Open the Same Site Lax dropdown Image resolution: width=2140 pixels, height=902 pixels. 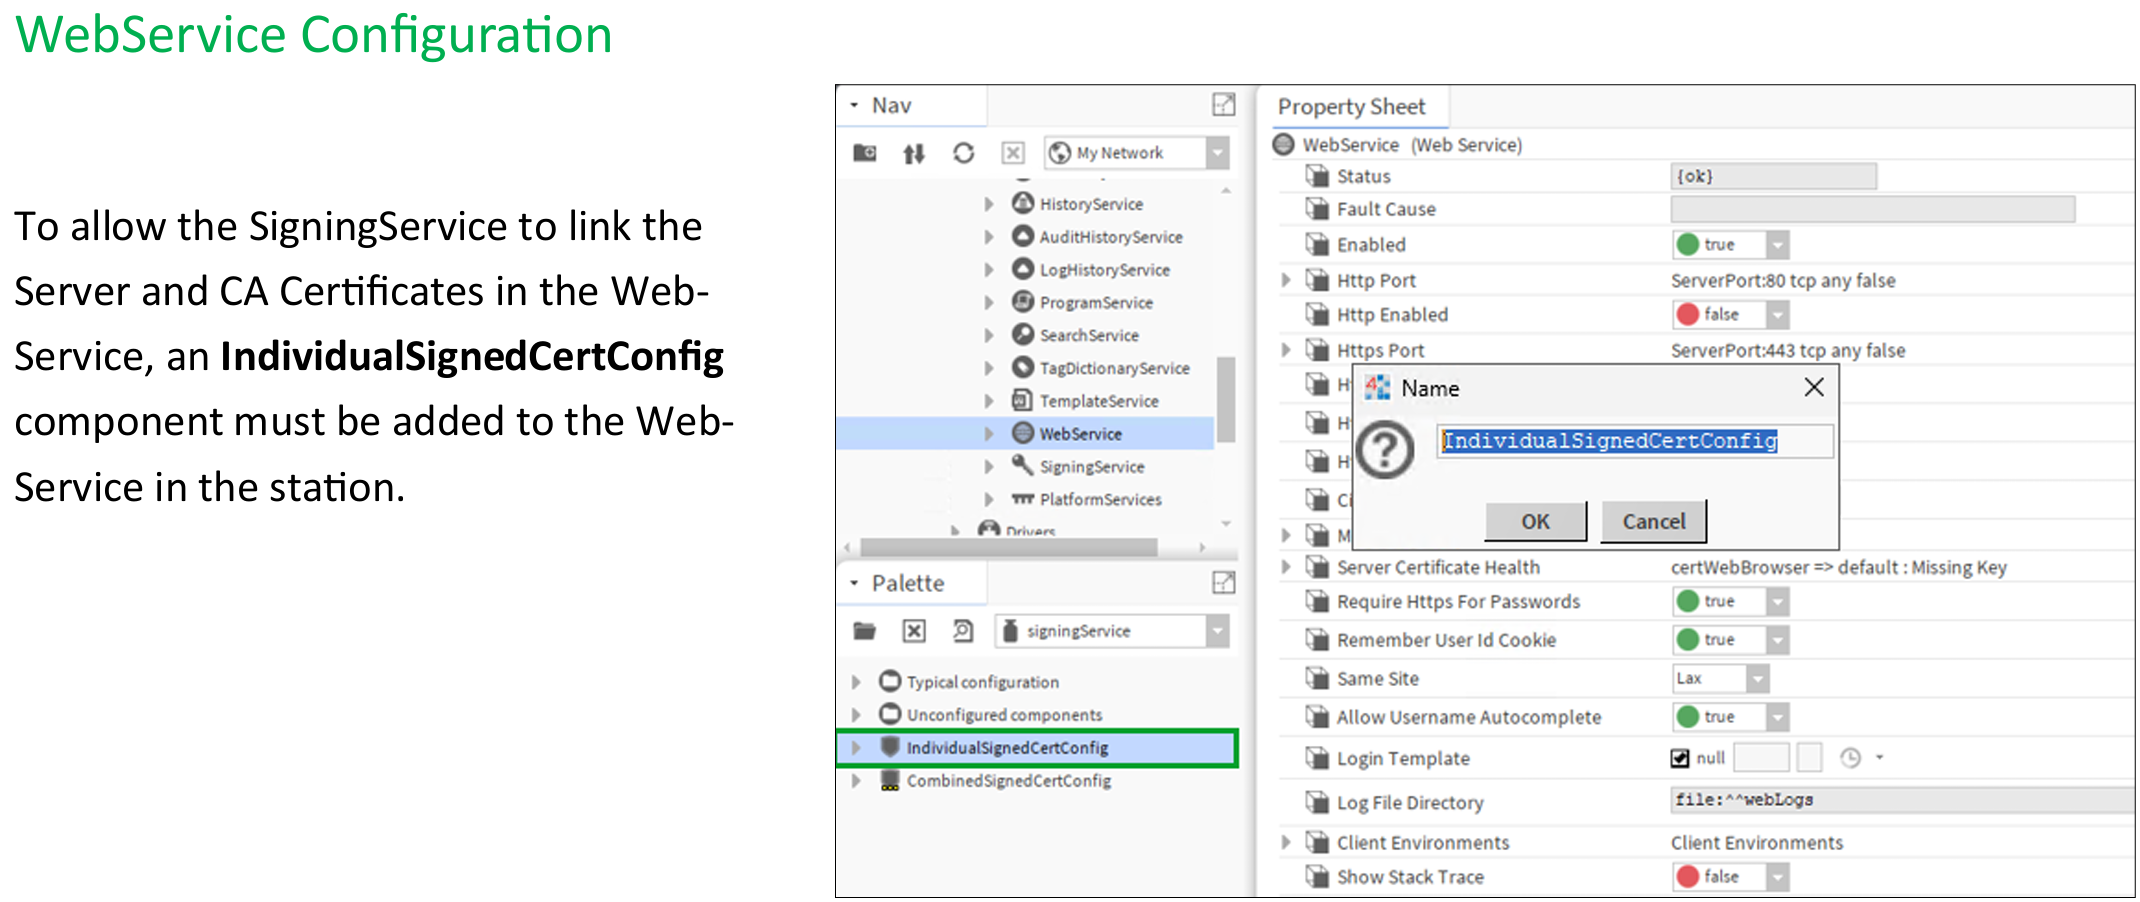1757,679
